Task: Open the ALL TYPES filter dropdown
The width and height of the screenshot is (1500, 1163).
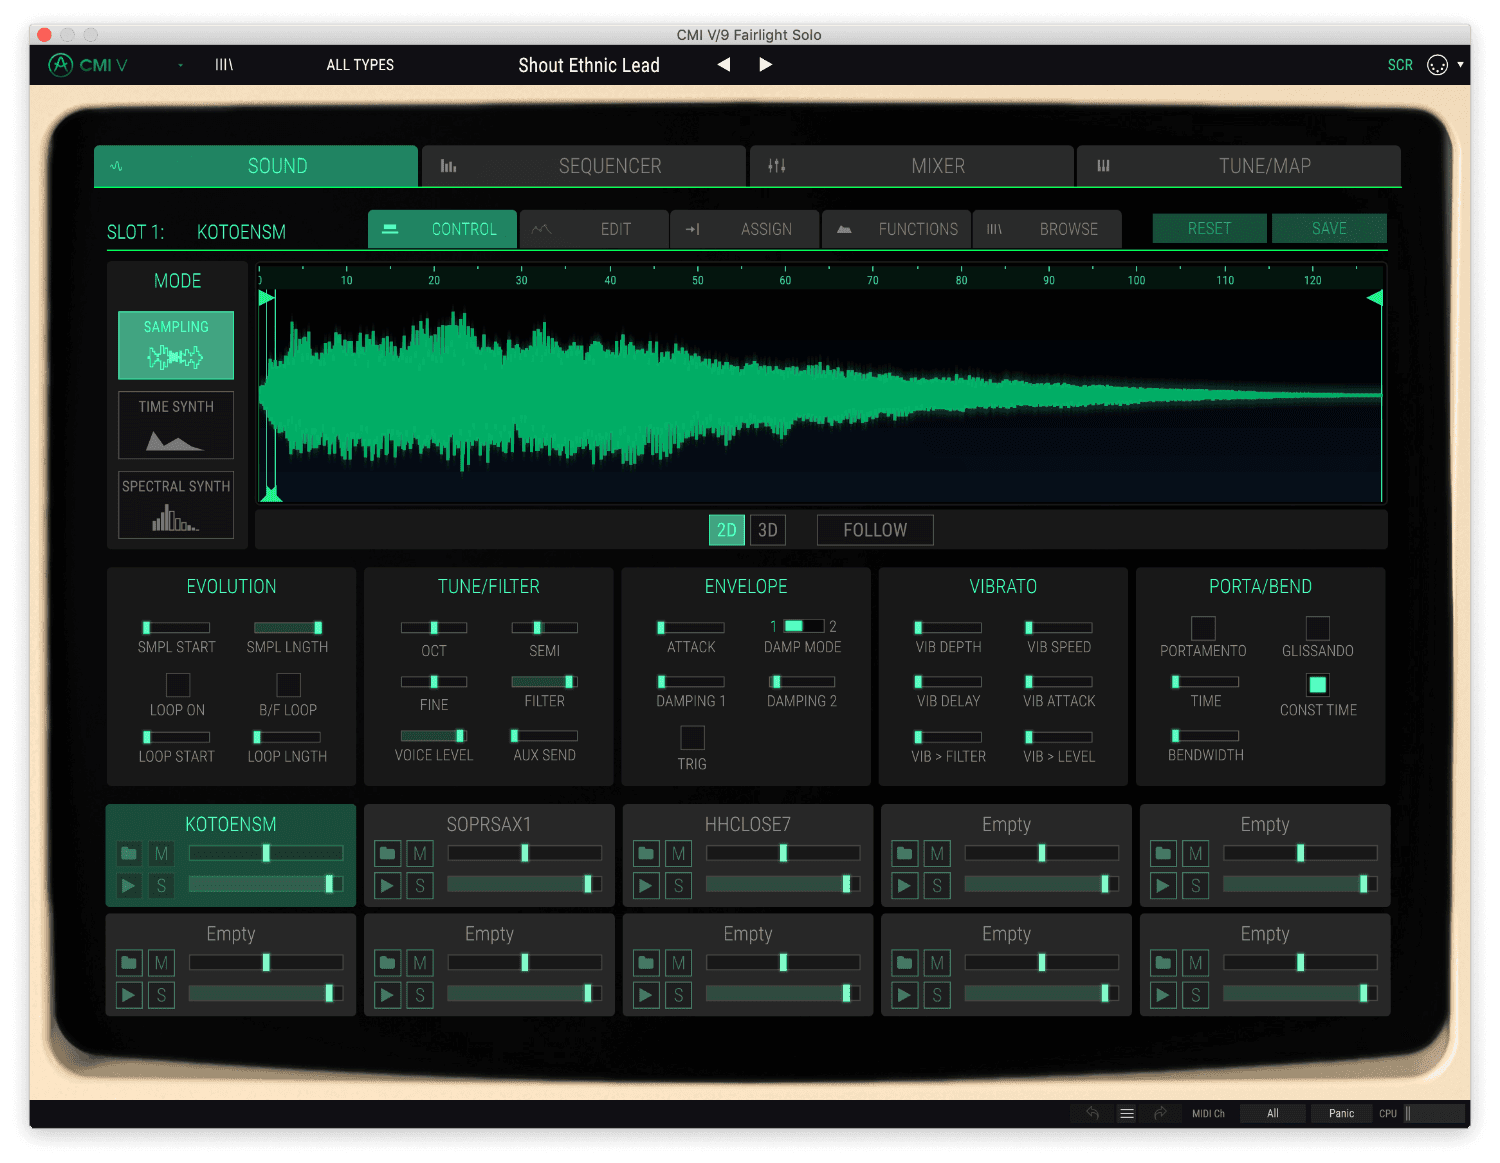Action: [360, 65]
